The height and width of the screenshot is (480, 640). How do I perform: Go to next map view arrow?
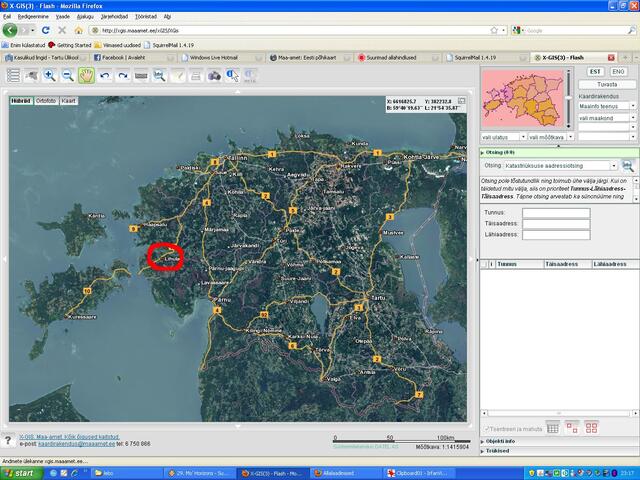(x=123, y=76)
